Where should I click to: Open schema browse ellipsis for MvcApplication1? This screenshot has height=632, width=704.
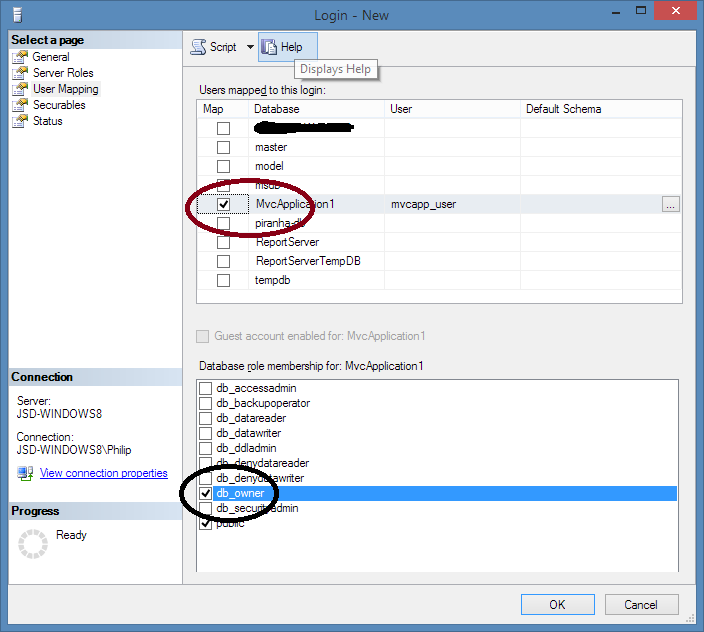click(x=670, y=204)
